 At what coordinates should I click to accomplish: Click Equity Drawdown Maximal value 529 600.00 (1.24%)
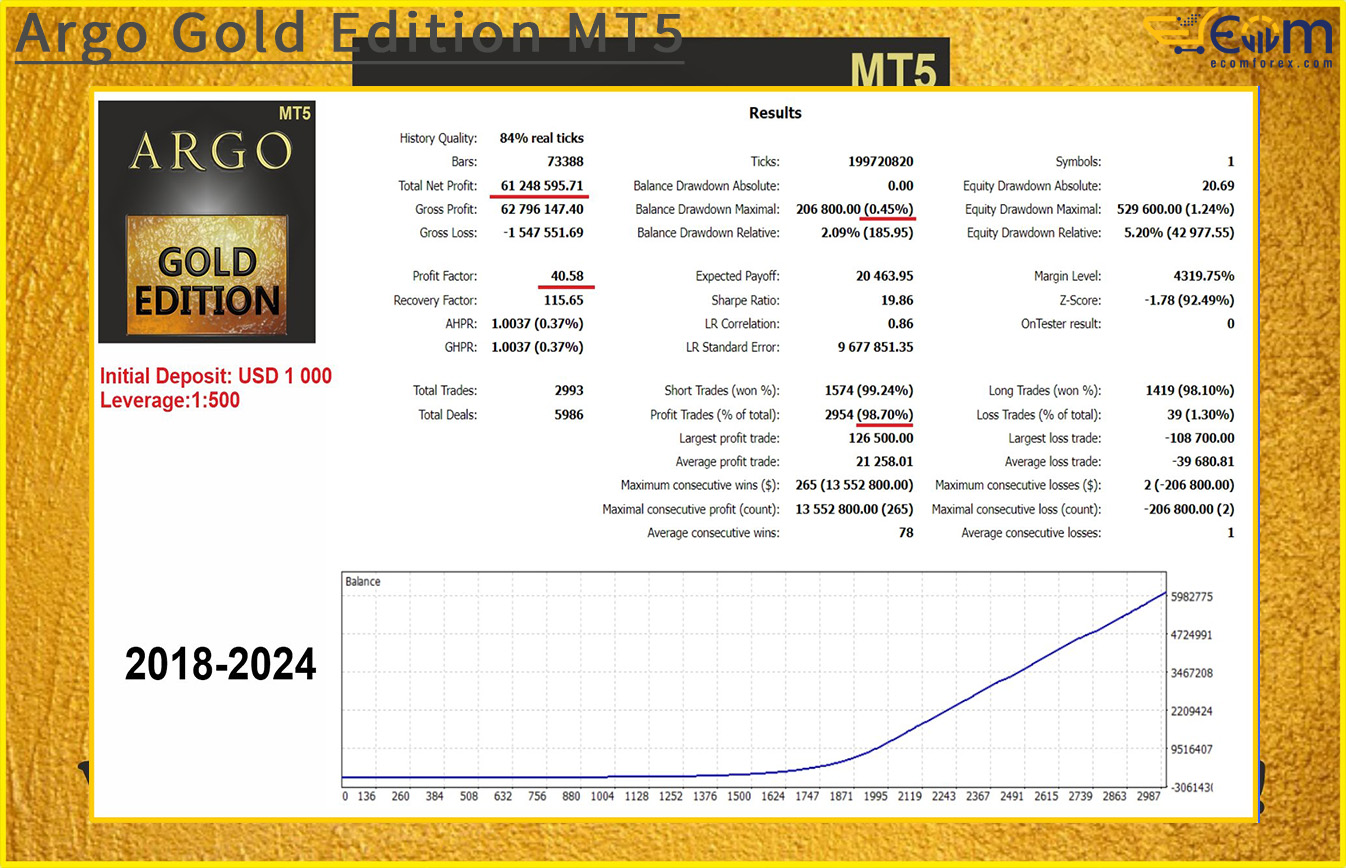(1175, 209)
